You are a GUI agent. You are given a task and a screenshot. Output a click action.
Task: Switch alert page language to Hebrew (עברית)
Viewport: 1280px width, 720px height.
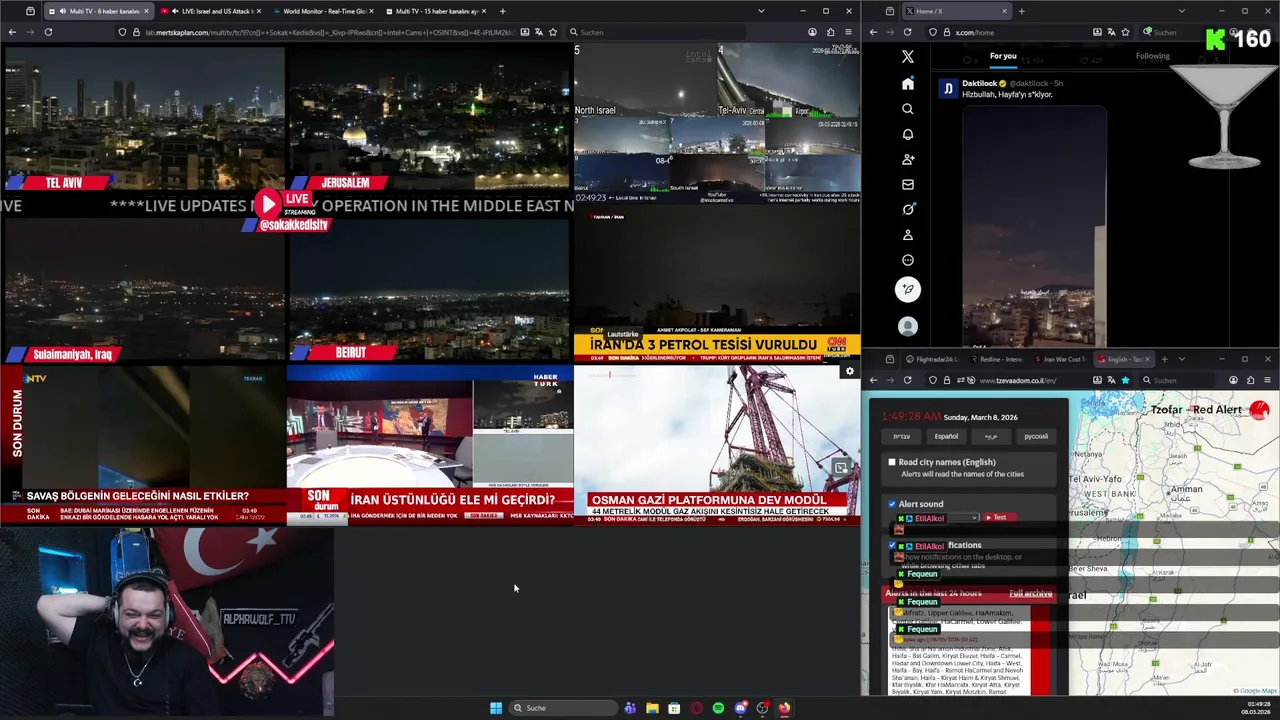[901, 436]
